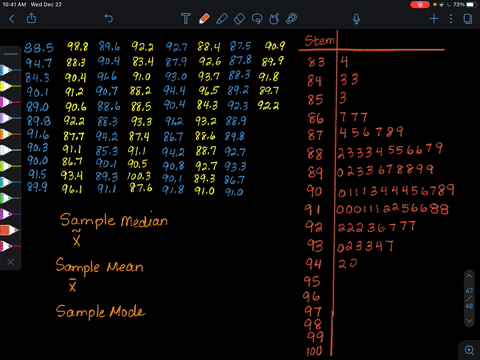Open the three-dot more options menu
Screen dimensions: 480x360
(x=451, y=19)
